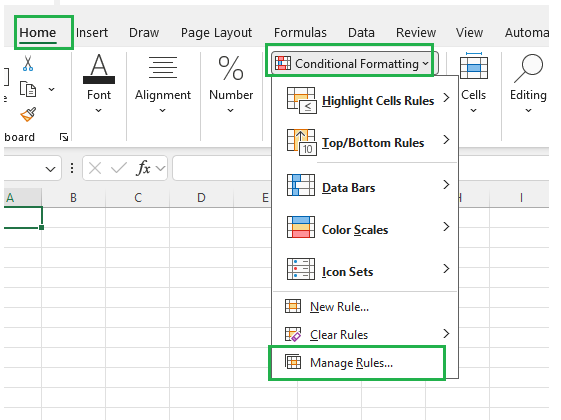
Task: Click the Icon Sets icon
Action: pos(301,269)
